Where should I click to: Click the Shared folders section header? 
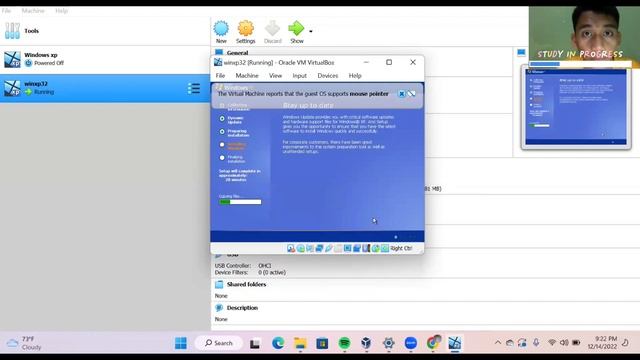[246, 284]
